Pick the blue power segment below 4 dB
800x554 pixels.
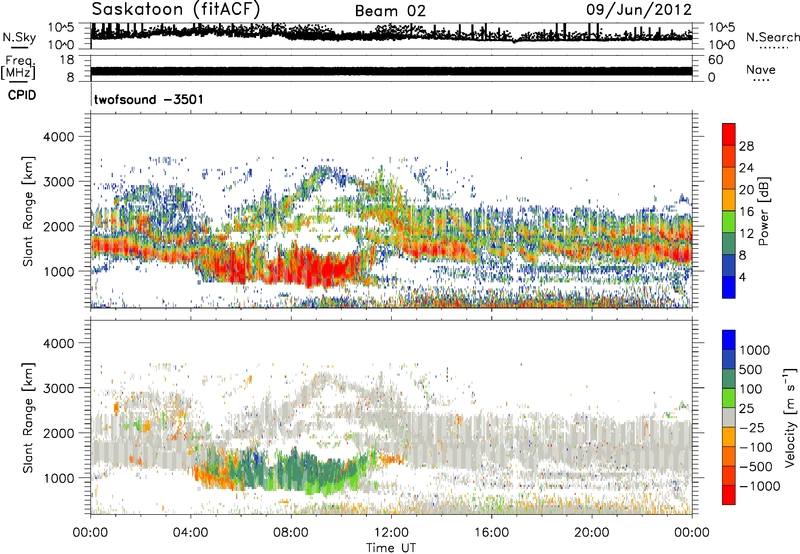click(729, 287)
